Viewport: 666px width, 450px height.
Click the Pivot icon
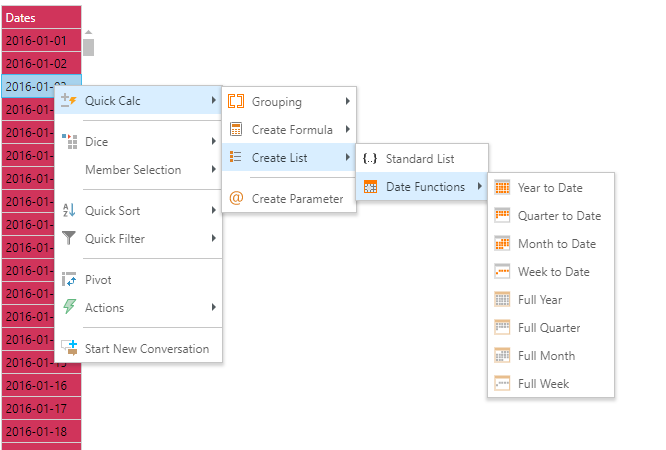point(69,279)
